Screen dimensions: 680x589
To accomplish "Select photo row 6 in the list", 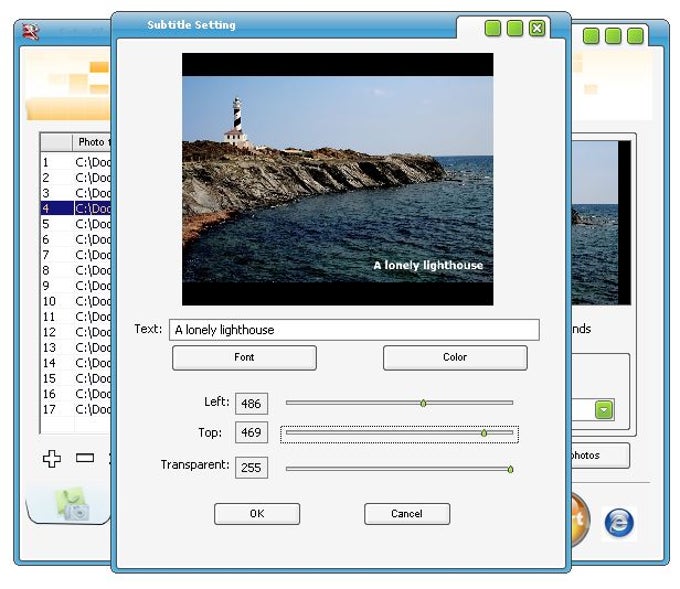I will pos(76,239).
